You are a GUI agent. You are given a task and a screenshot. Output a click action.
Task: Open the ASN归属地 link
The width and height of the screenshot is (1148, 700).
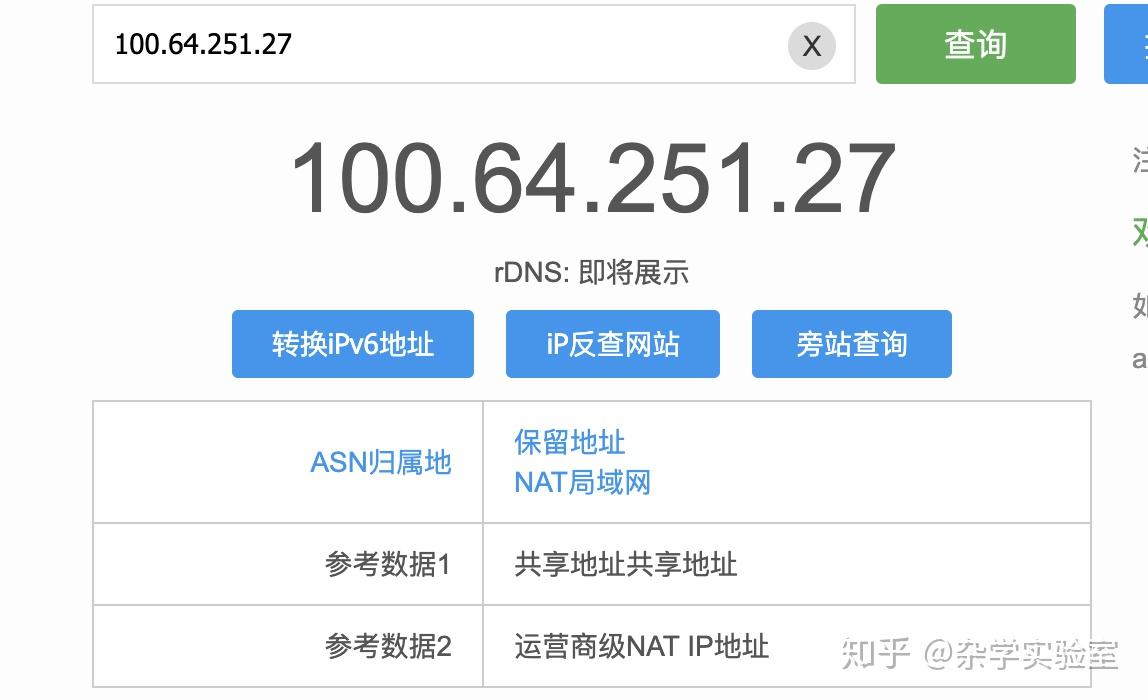(x=380, y=462)
